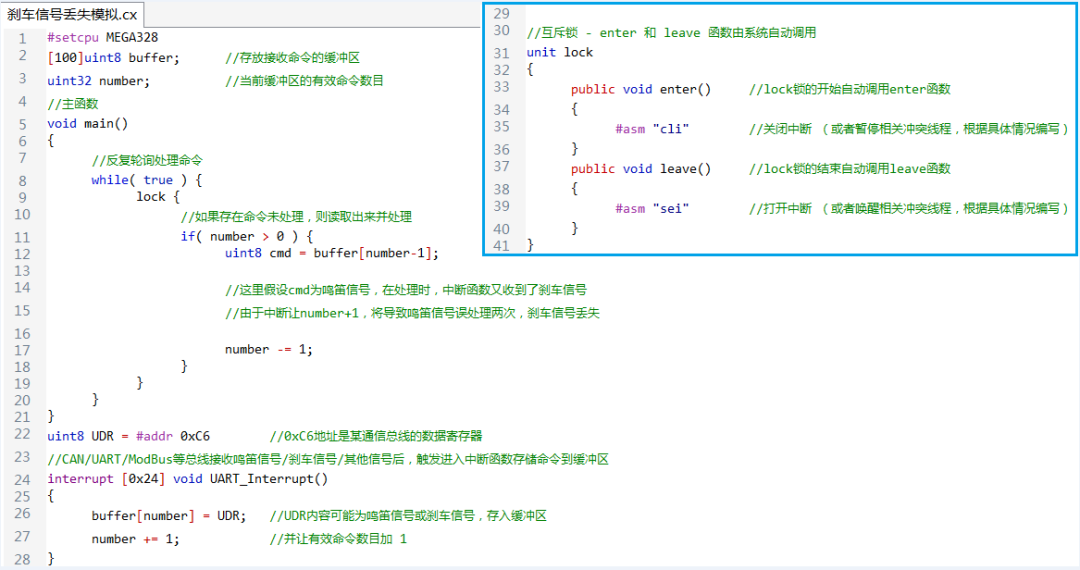Screen dimensions: 1080x570
Task: Click 'public void enter()' method header
Action: point(641,89)
